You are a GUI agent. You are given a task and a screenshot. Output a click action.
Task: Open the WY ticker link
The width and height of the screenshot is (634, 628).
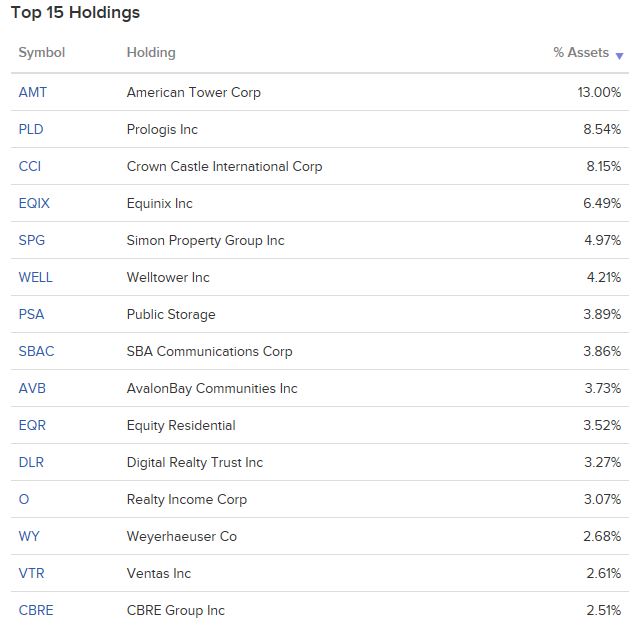29,536
